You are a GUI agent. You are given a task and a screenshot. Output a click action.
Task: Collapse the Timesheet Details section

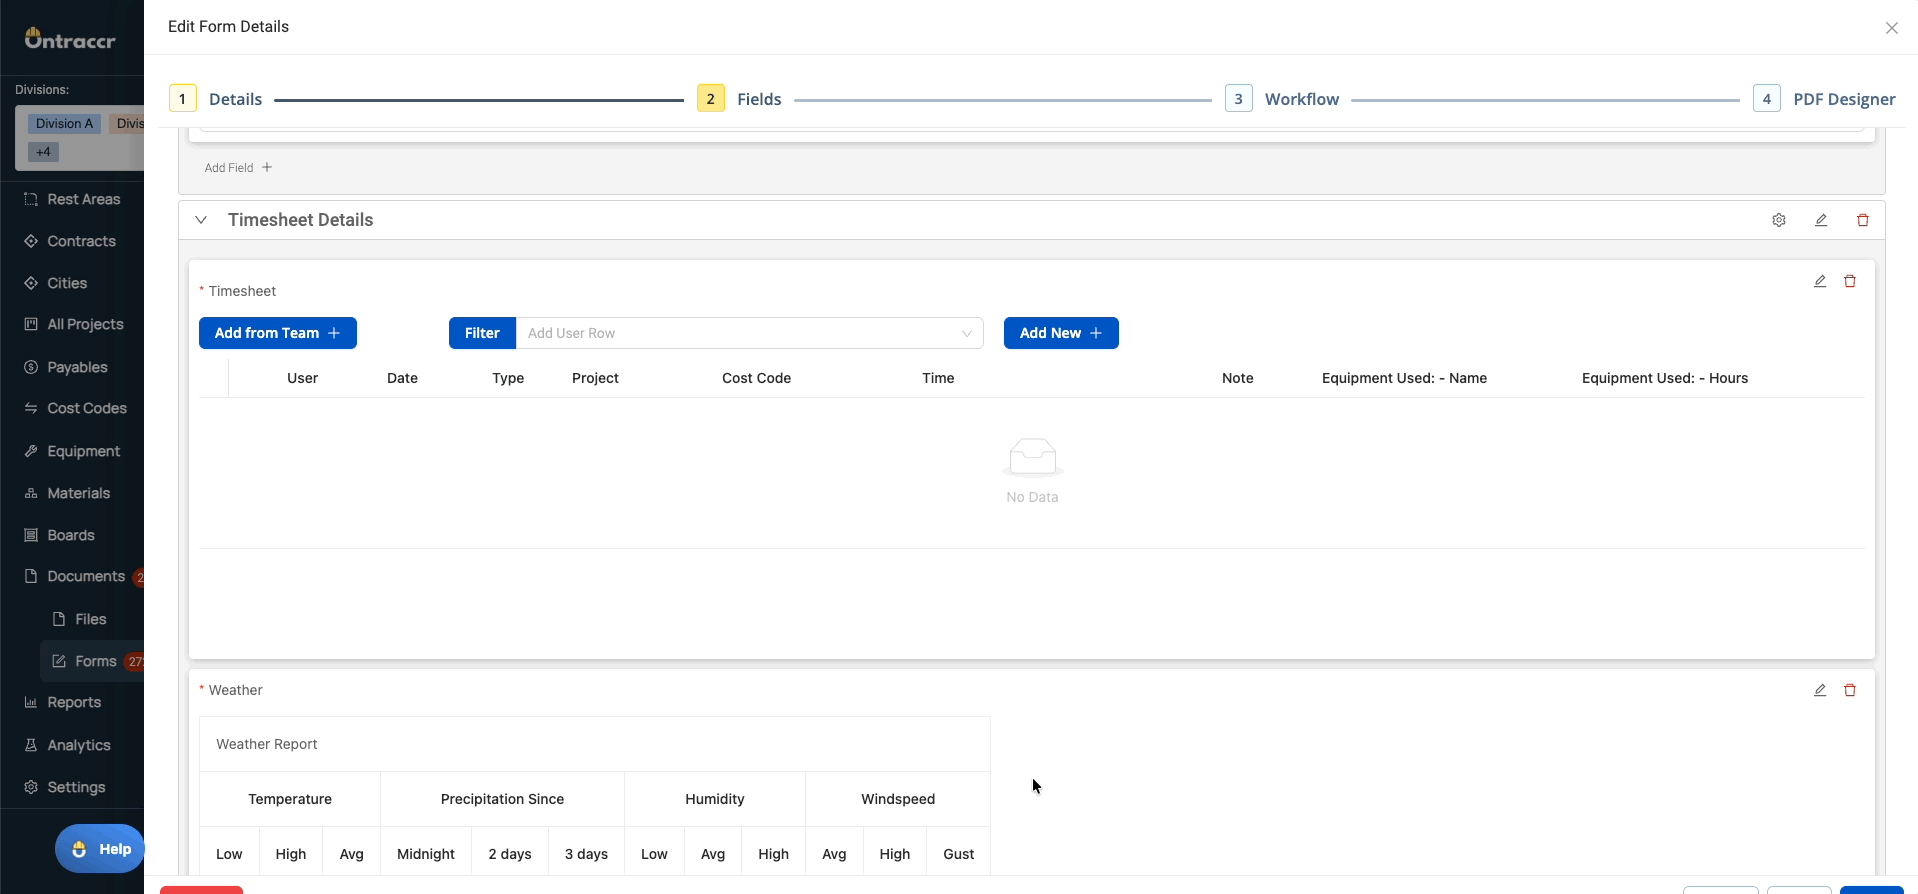pos(201,220)
